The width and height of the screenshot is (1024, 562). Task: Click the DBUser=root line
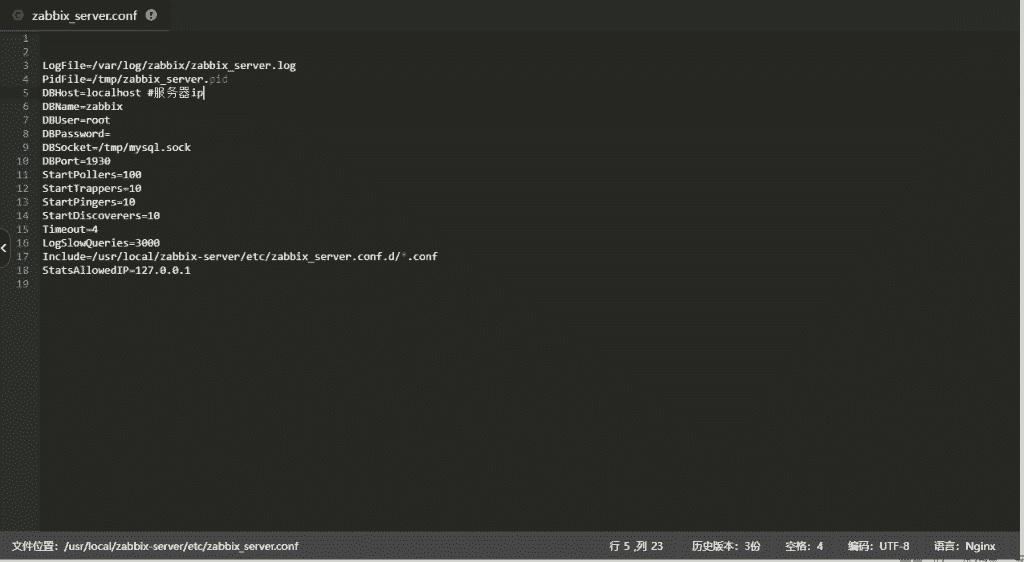point(76,120)
